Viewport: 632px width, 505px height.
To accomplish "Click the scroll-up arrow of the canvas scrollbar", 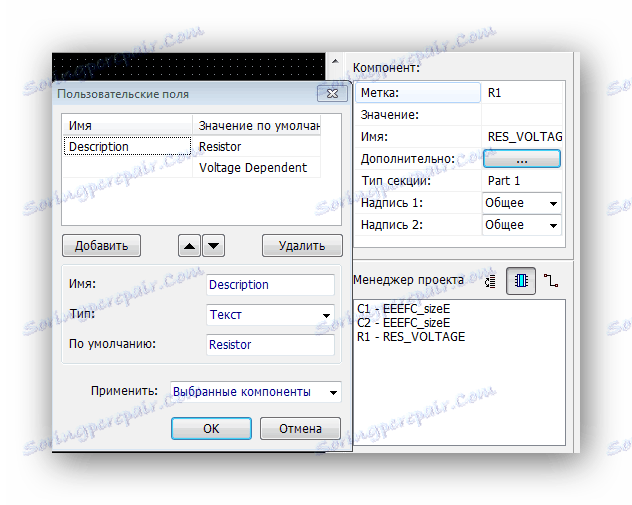I will click(335, 61).
